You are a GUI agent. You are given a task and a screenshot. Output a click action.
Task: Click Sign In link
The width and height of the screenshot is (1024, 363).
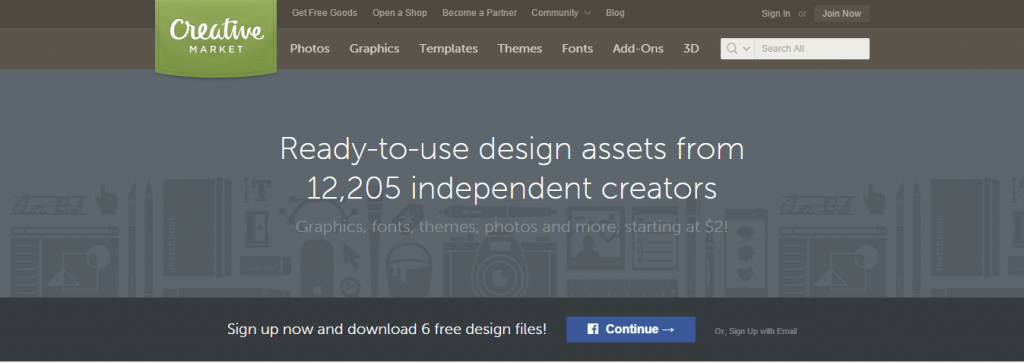point(776,14)
